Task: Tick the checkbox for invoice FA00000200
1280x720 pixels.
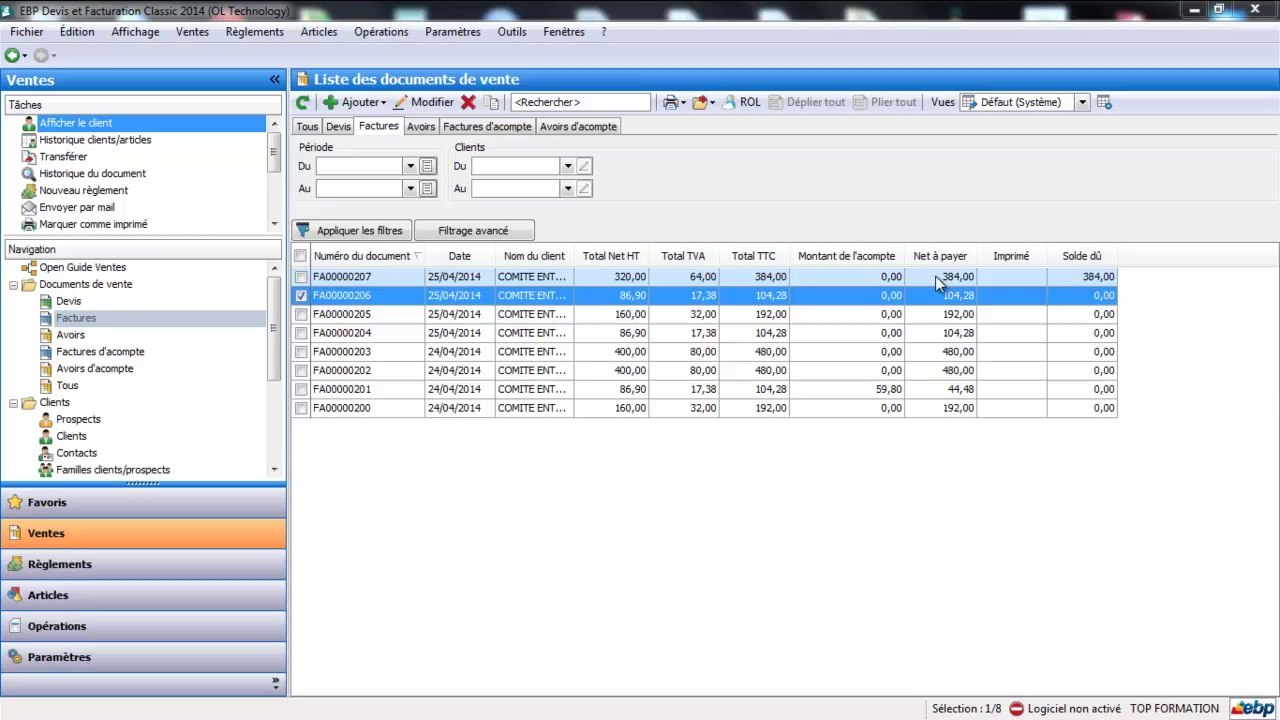Action: coord(301,408)
